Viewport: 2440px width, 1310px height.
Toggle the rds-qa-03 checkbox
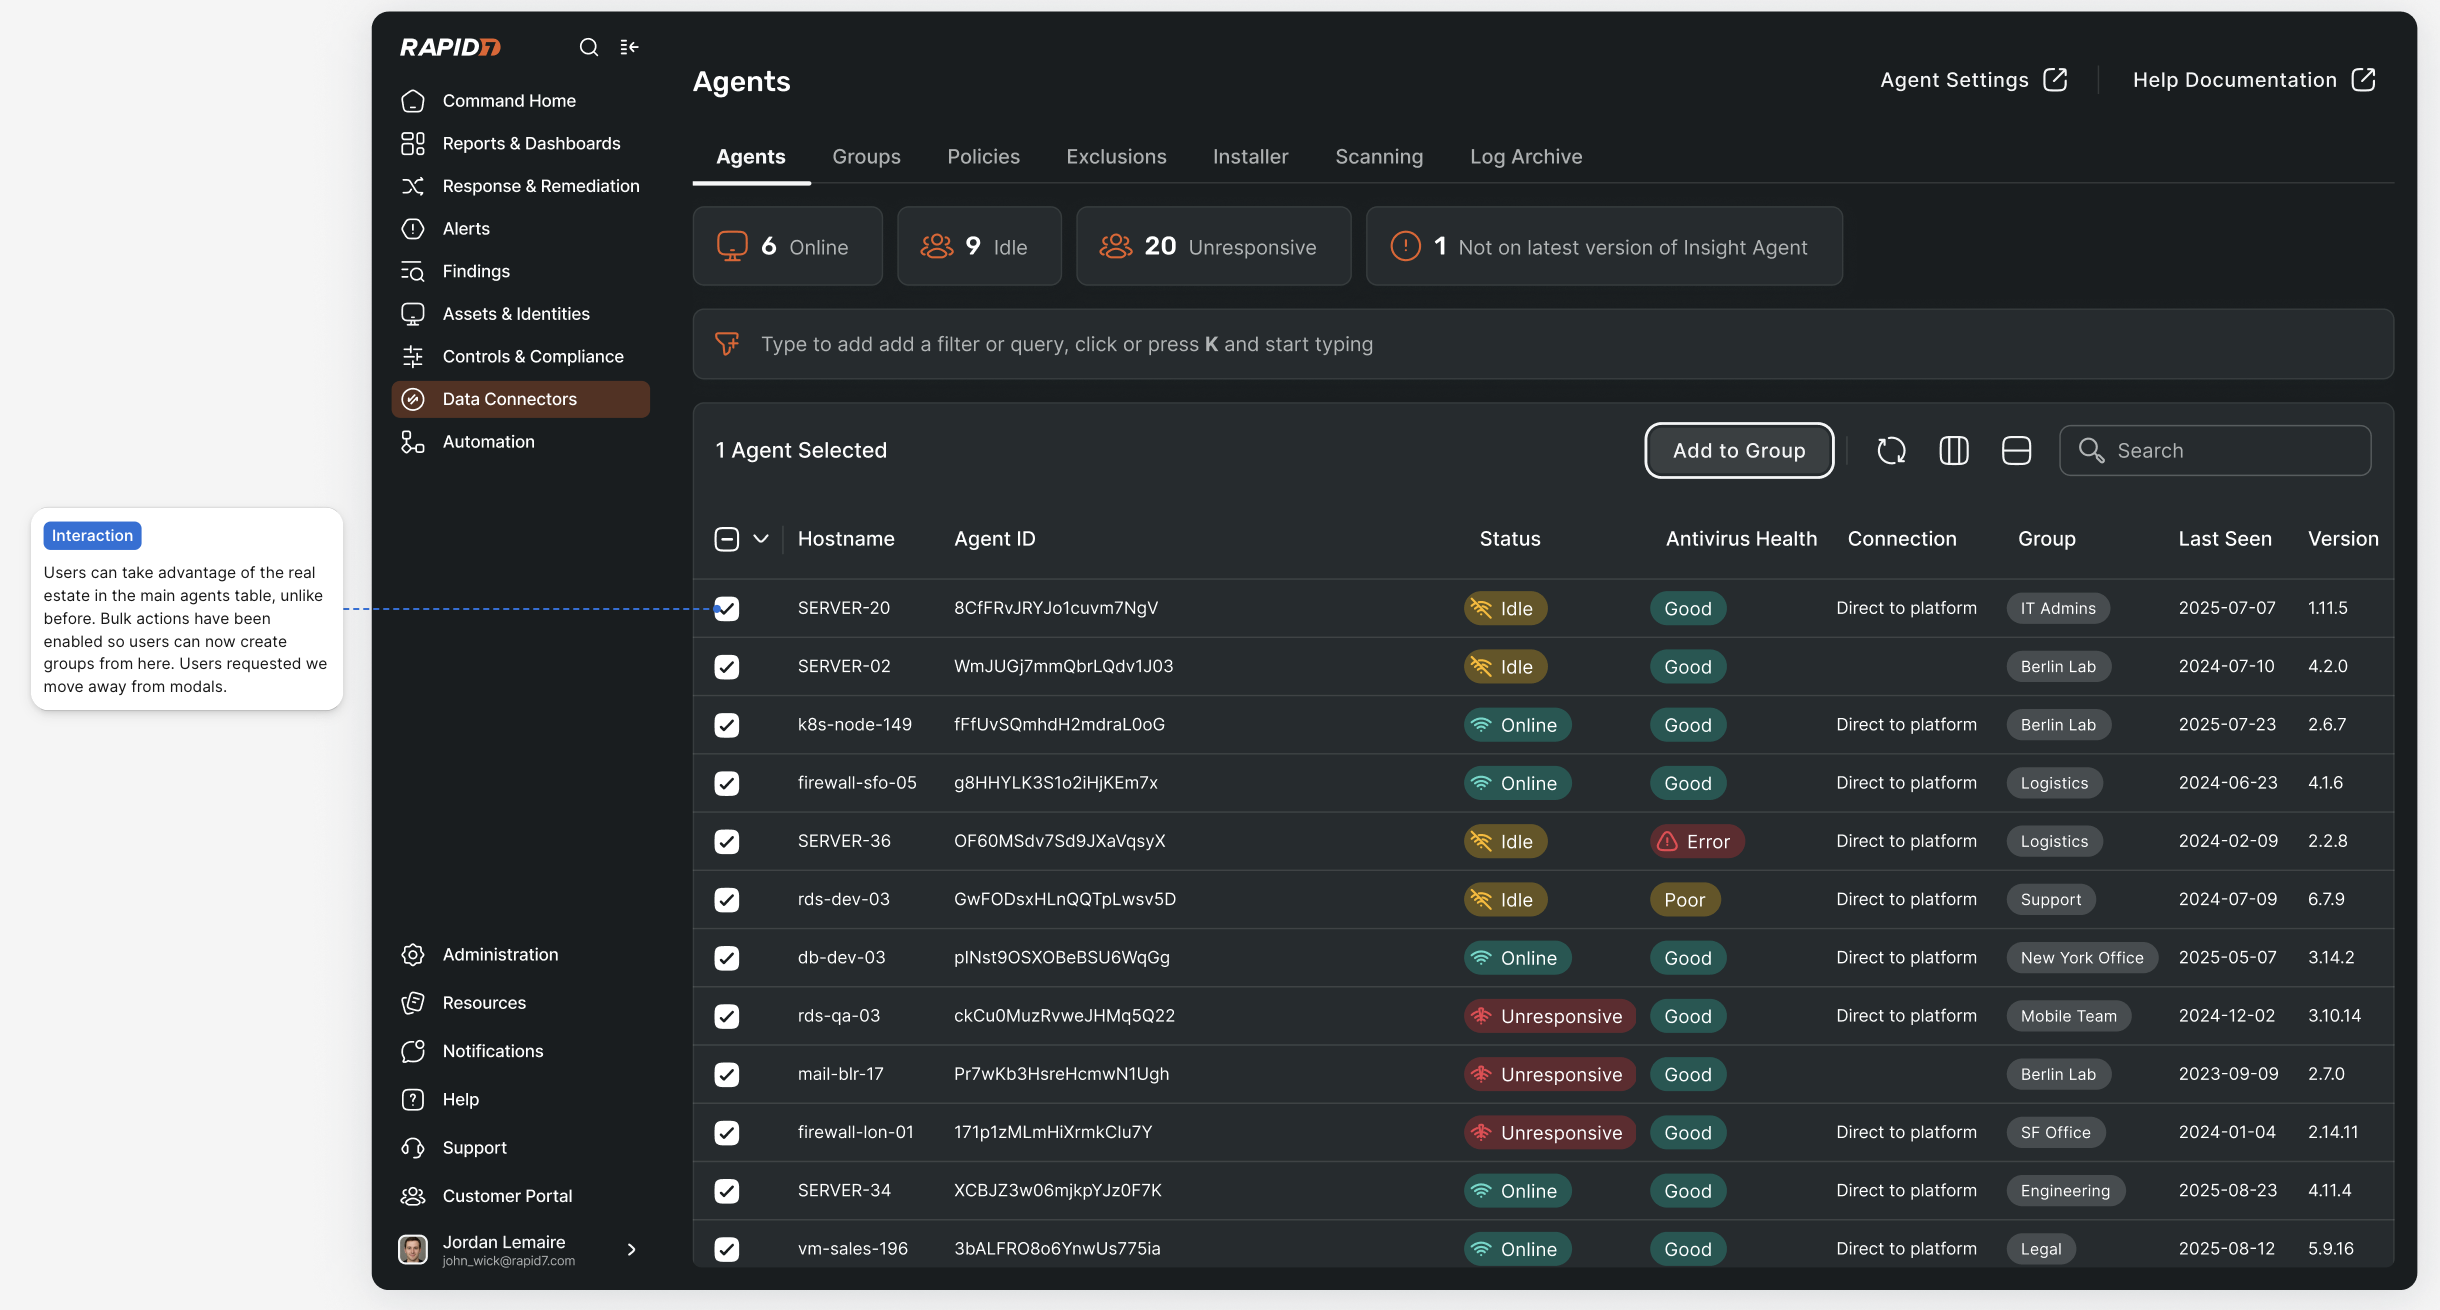727,1016
